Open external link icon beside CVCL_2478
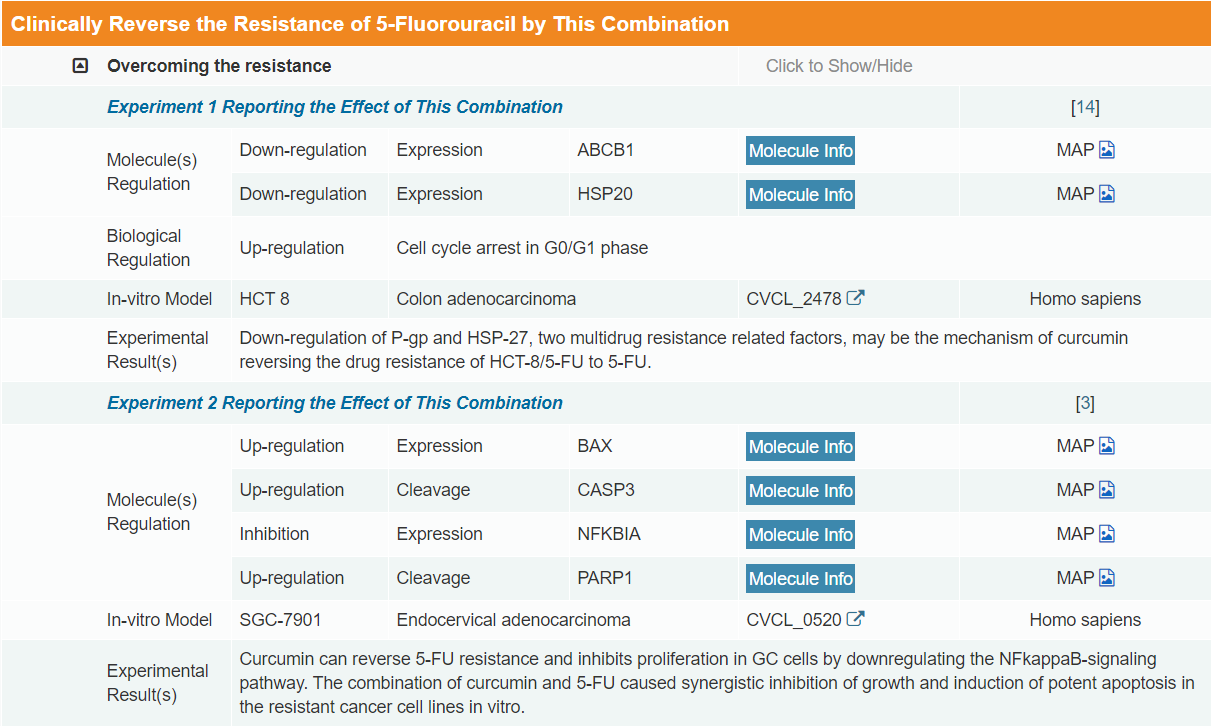The width and height of the screenshot is (1211, 726). (856, 298)
